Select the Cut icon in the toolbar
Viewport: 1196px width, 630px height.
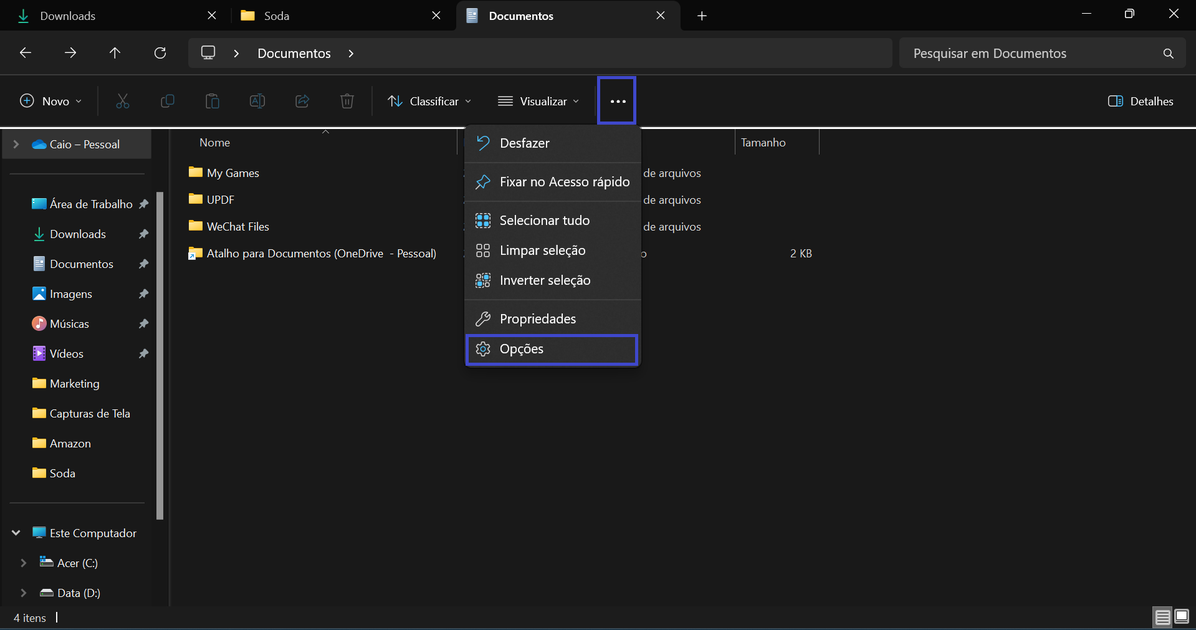[x=122, y=101]
